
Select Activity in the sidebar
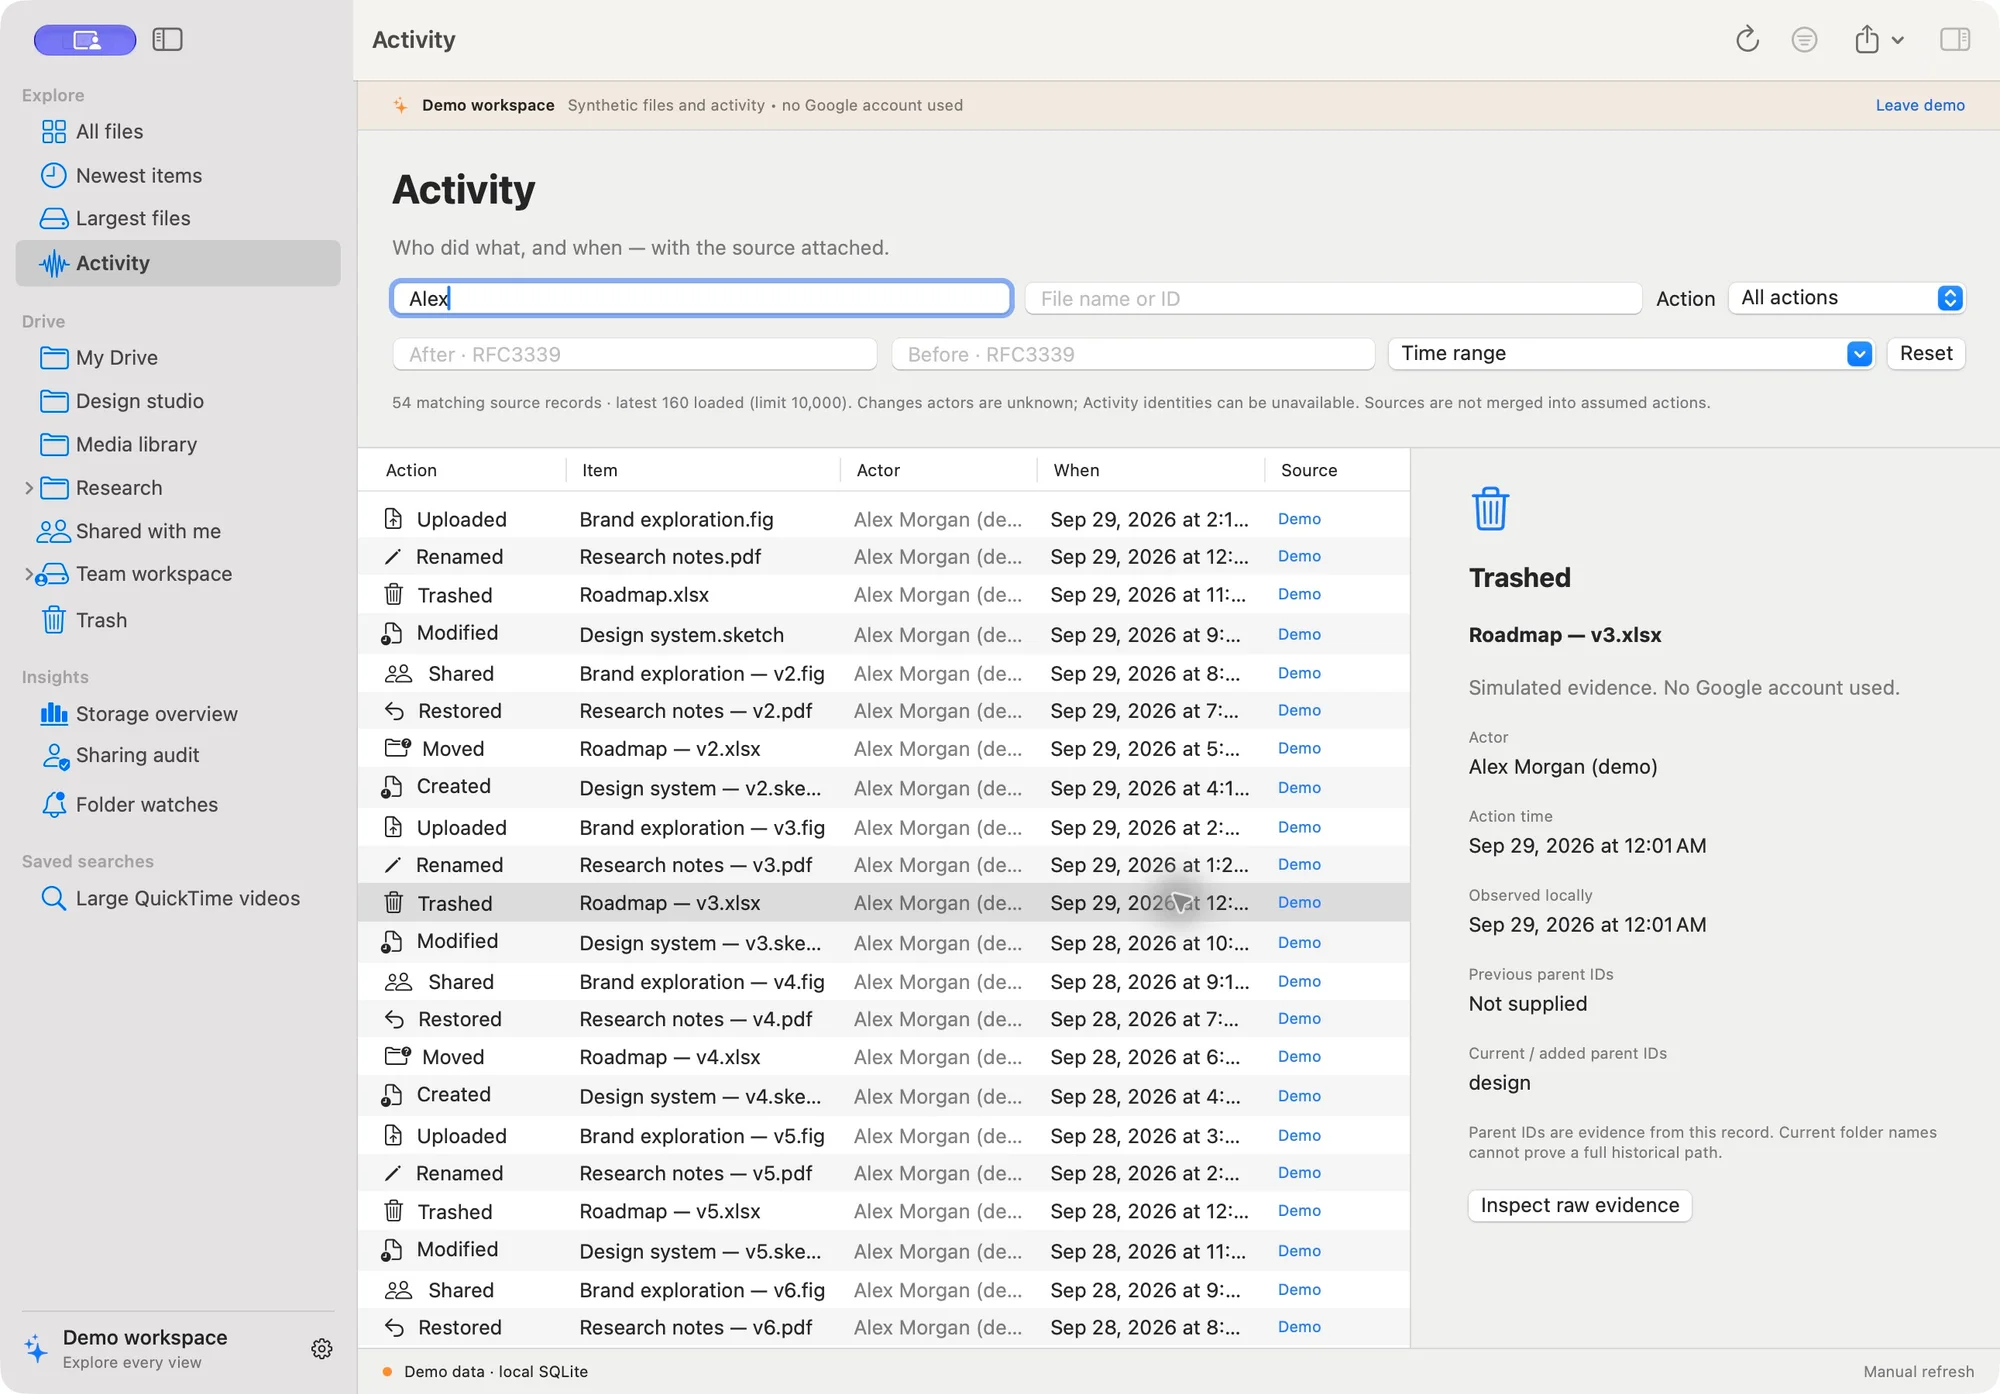click(178, 263)
